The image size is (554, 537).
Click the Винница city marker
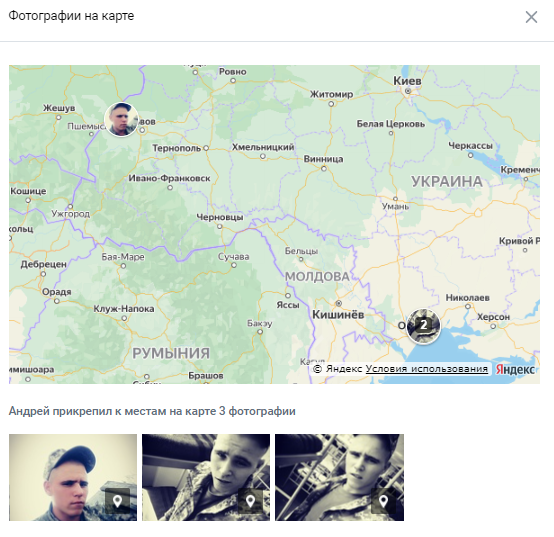click(324, 169)
